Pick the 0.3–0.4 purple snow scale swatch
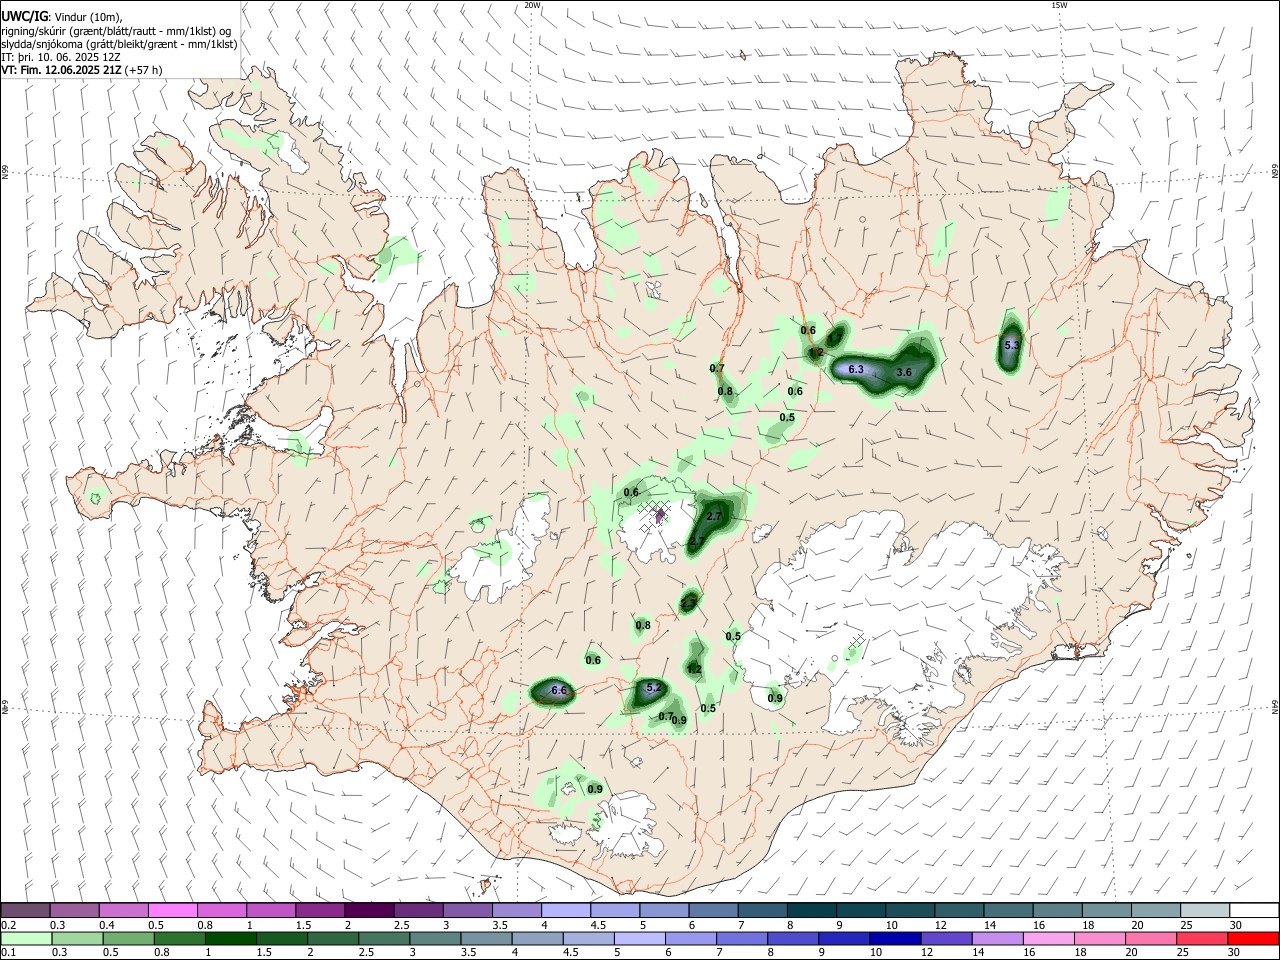This screenshot has height=960, width=1280. click(75, 910)
